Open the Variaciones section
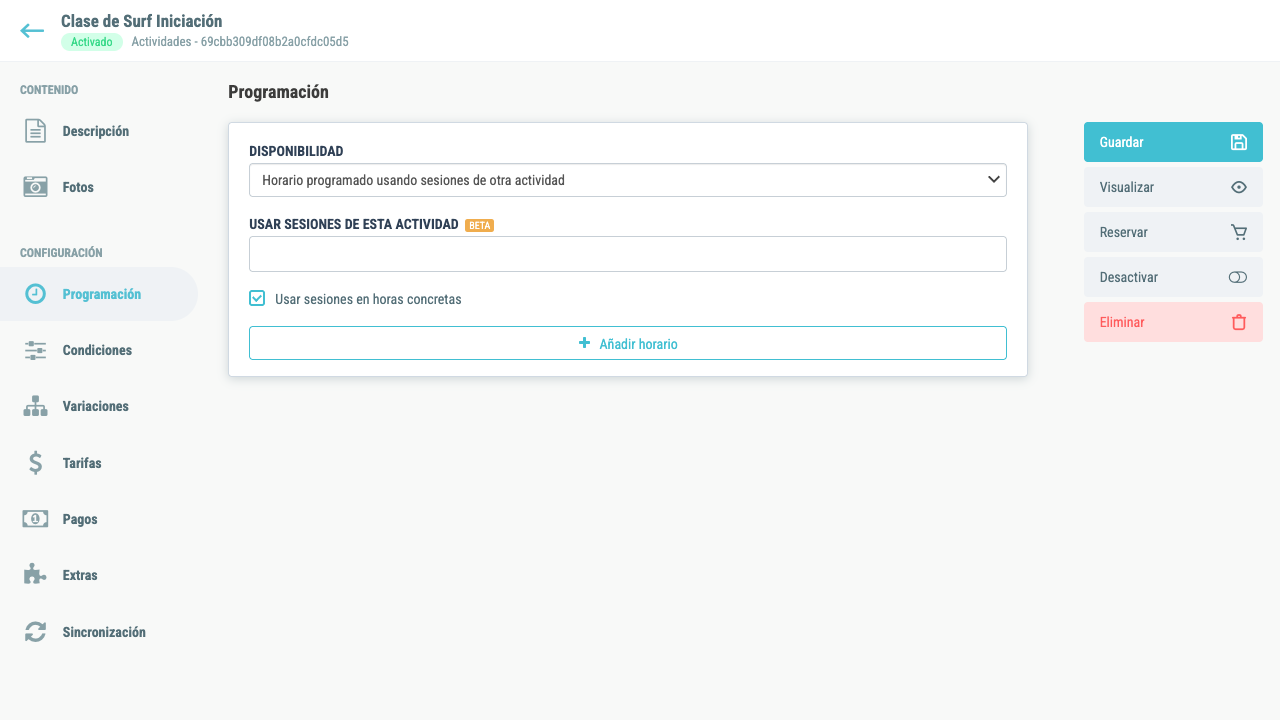This screenshot has width=1280, height=720. coord(95,406)
